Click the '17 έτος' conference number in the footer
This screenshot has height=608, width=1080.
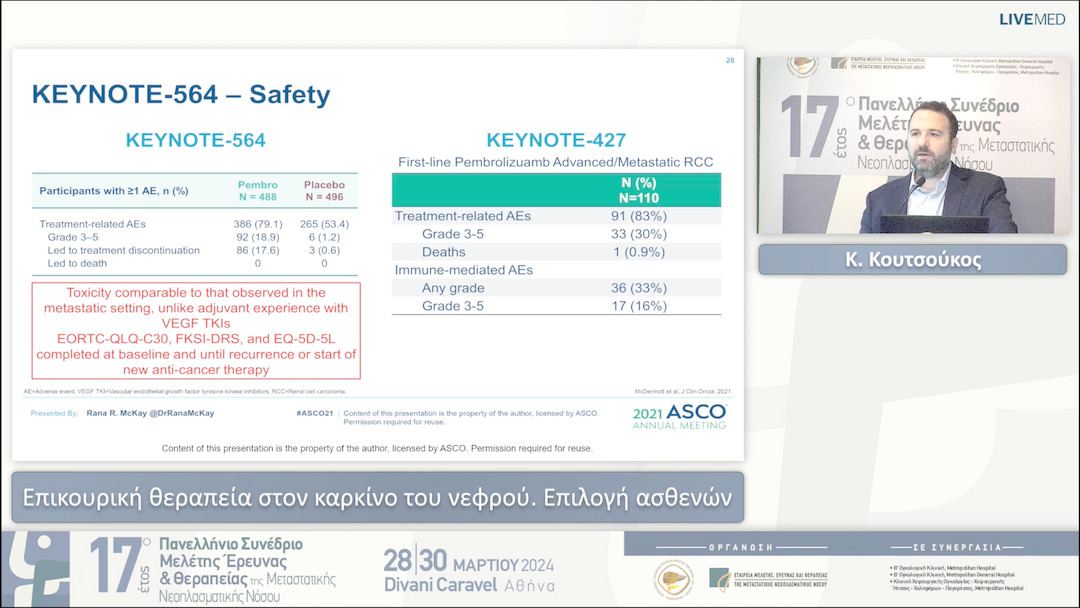119,566
